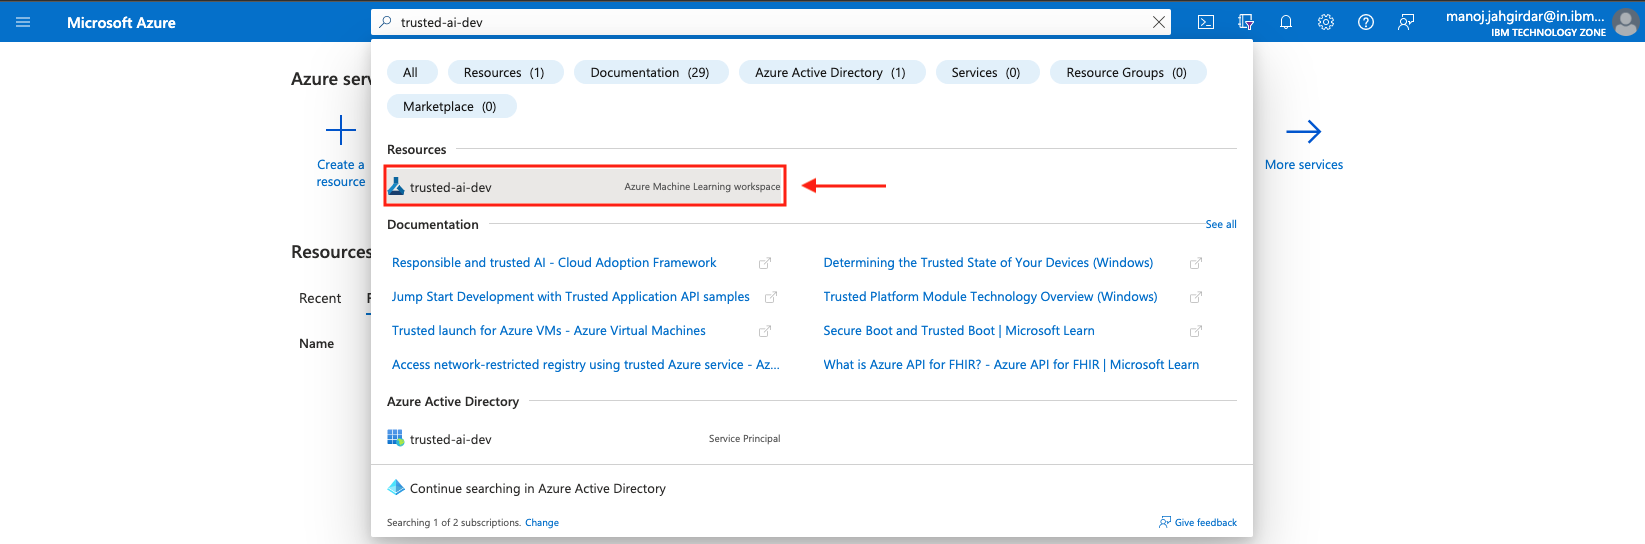Open trusted-ai-dev Service Principal result

pyautogui.click(x=585, y=438)
